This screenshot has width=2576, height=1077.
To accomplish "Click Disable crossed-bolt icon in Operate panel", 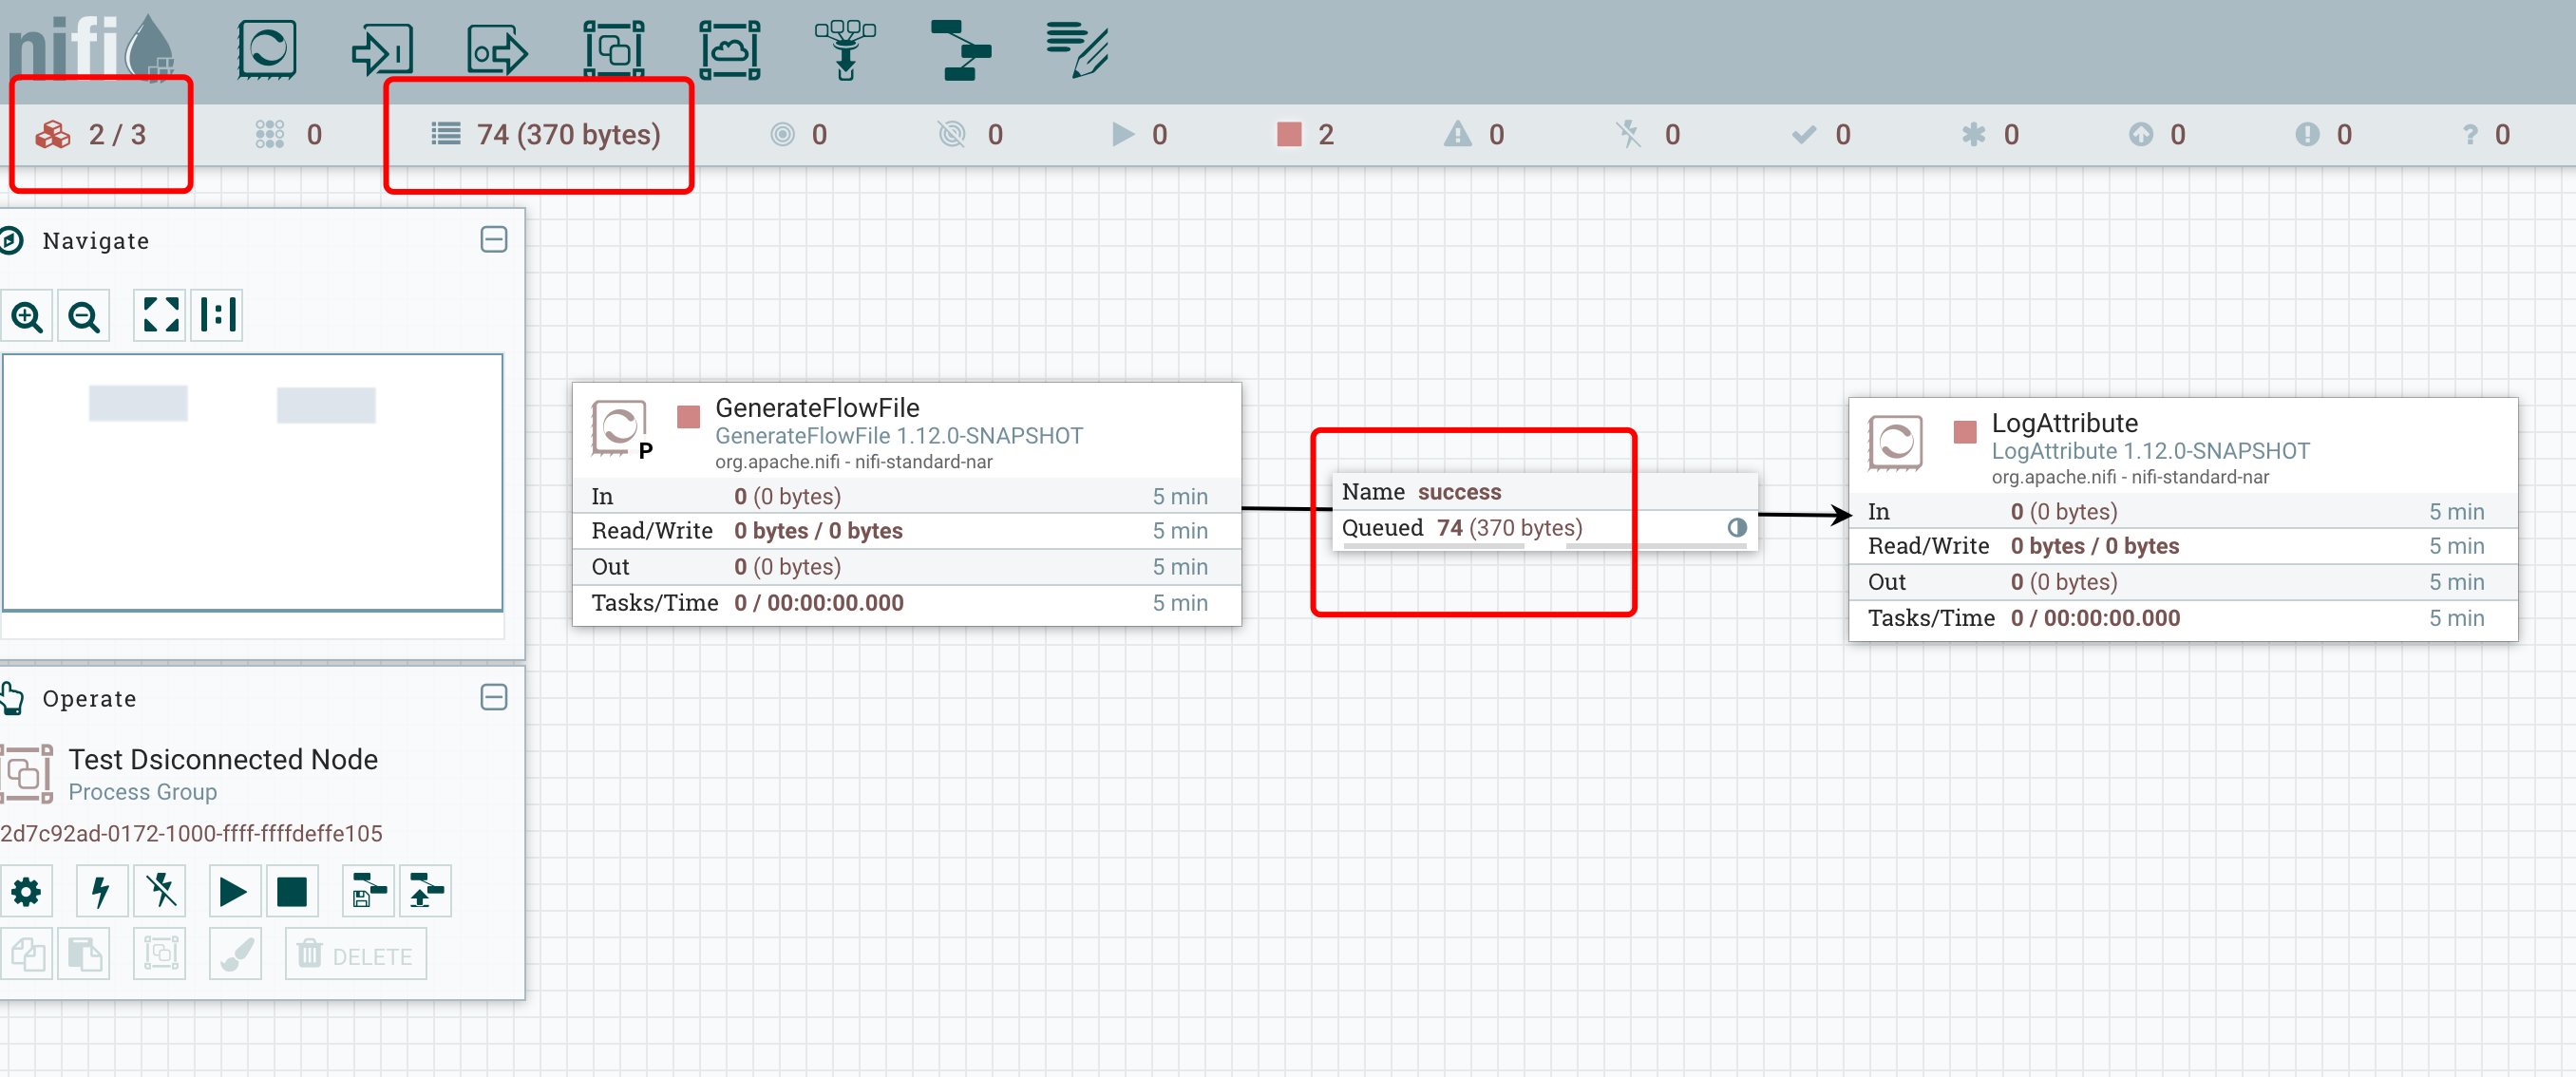I will [160, 891].
